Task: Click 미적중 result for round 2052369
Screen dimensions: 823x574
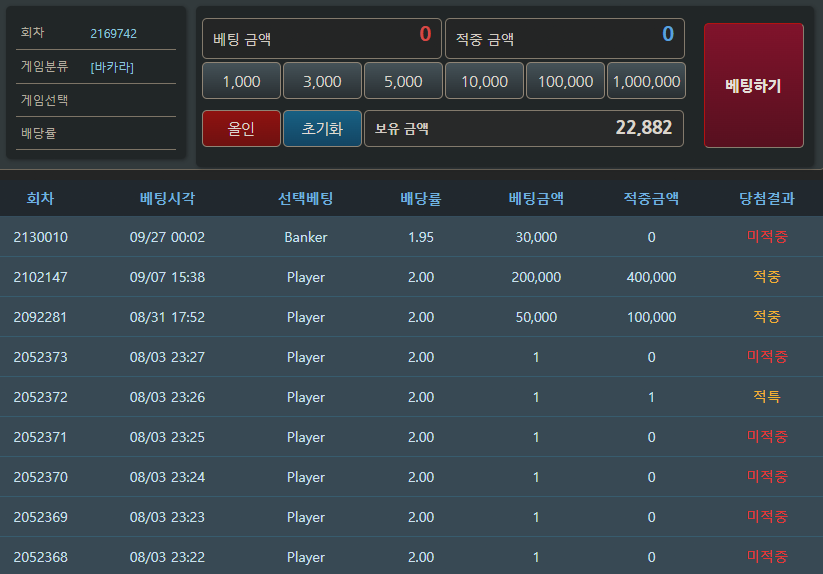Action: point(767,516)
